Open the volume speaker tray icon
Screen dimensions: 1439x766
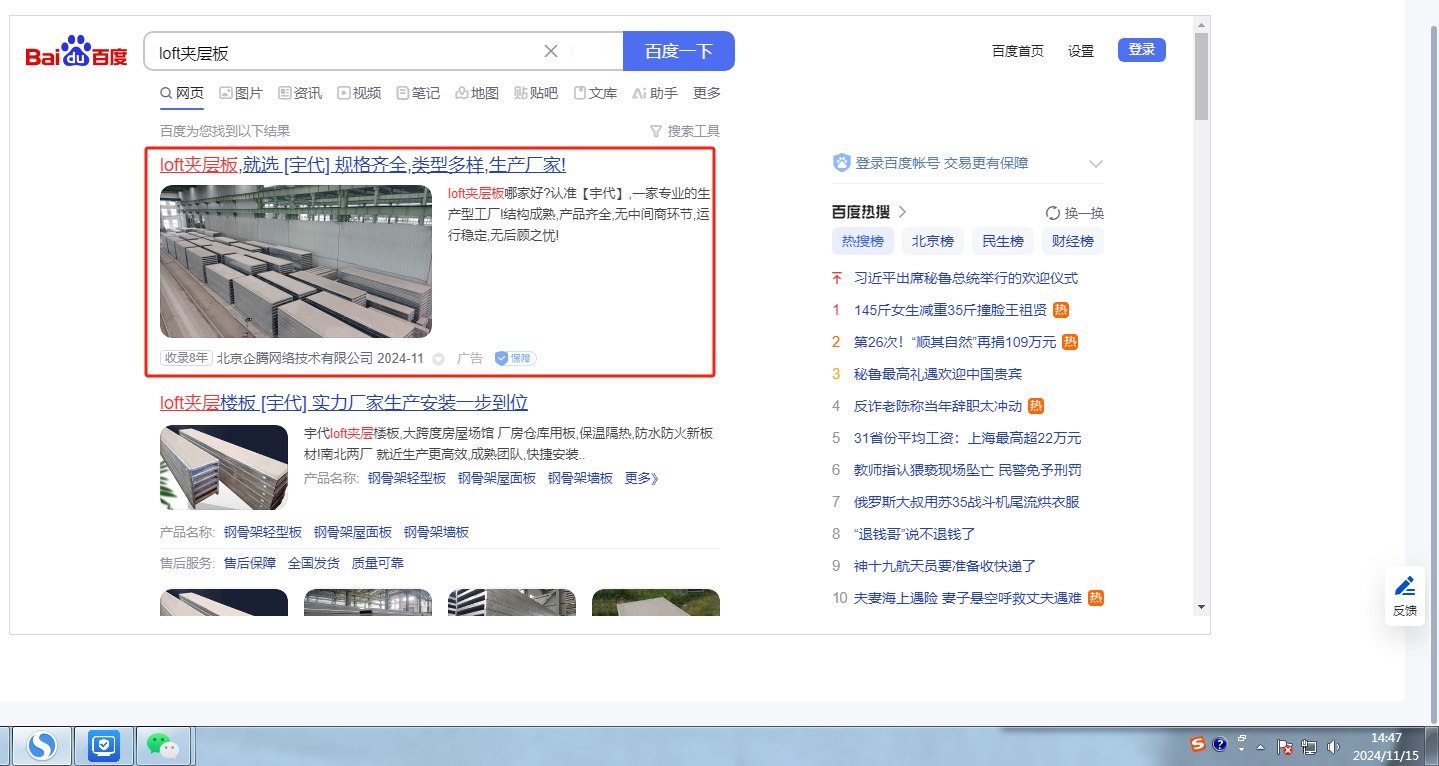pos(1332,746)
